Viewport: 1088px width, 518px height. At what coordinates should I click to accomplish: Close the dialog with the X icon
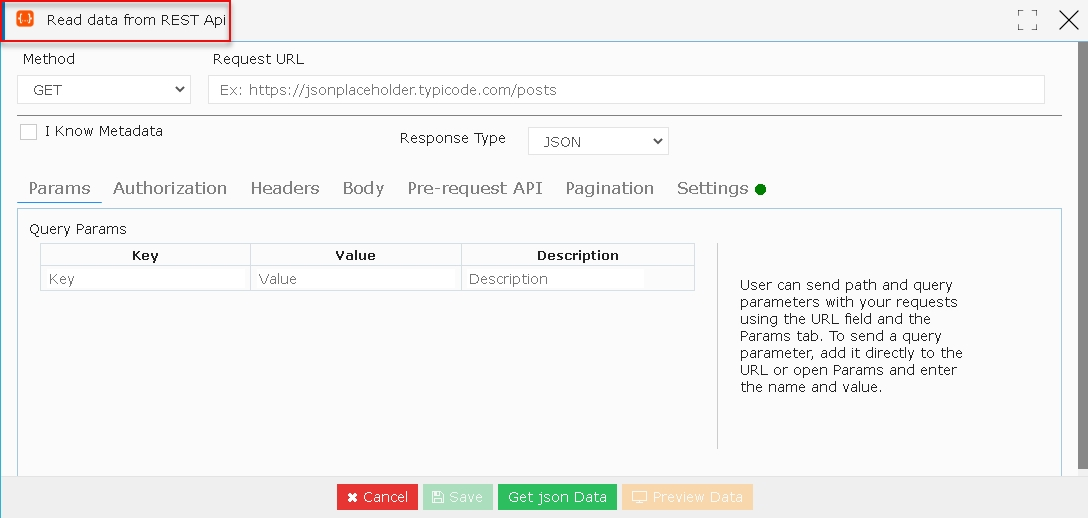tap(1069, 20)
